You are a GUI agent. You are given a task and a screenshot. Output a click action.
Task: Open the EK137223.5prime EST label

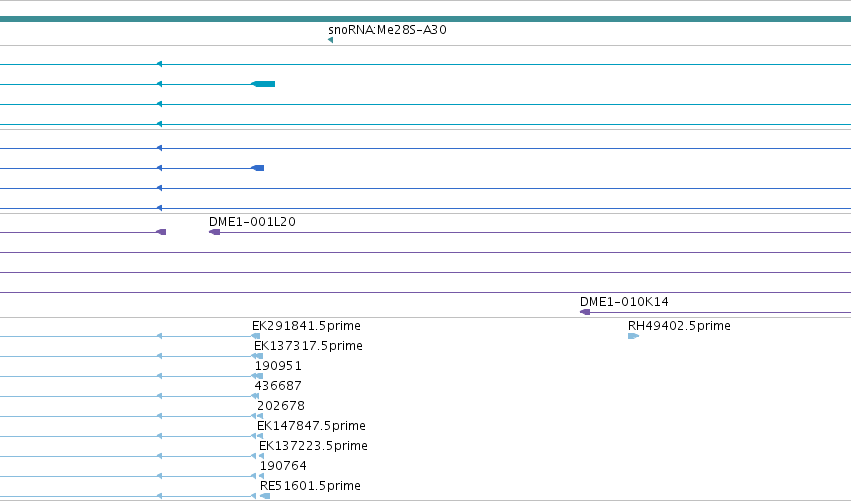point(313,446)
